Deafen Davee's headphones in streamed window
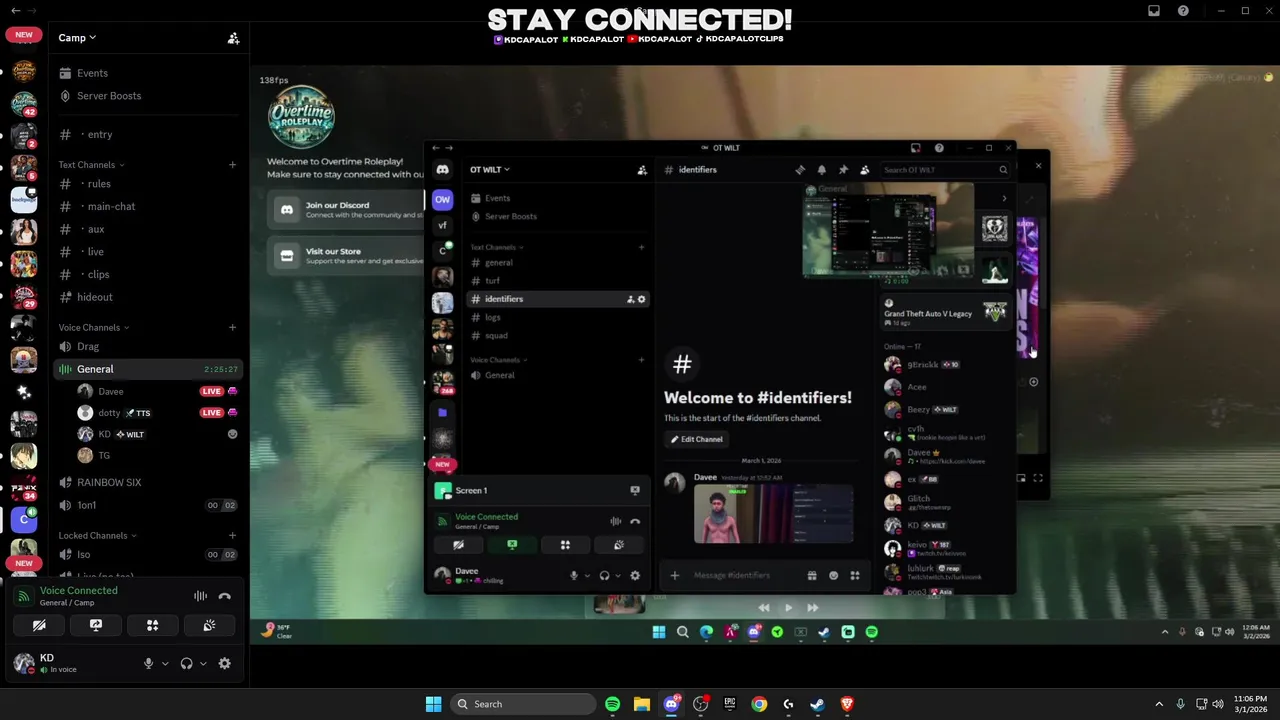 click(x=604, y=575)
